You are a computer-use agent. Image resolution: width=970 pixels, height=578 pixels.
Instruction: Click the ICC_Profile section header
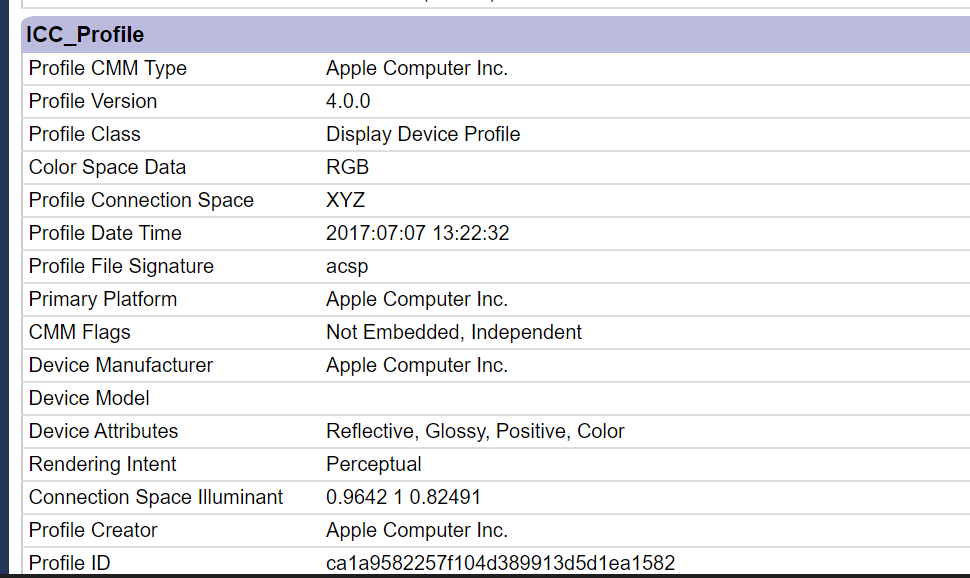(86, 35)
